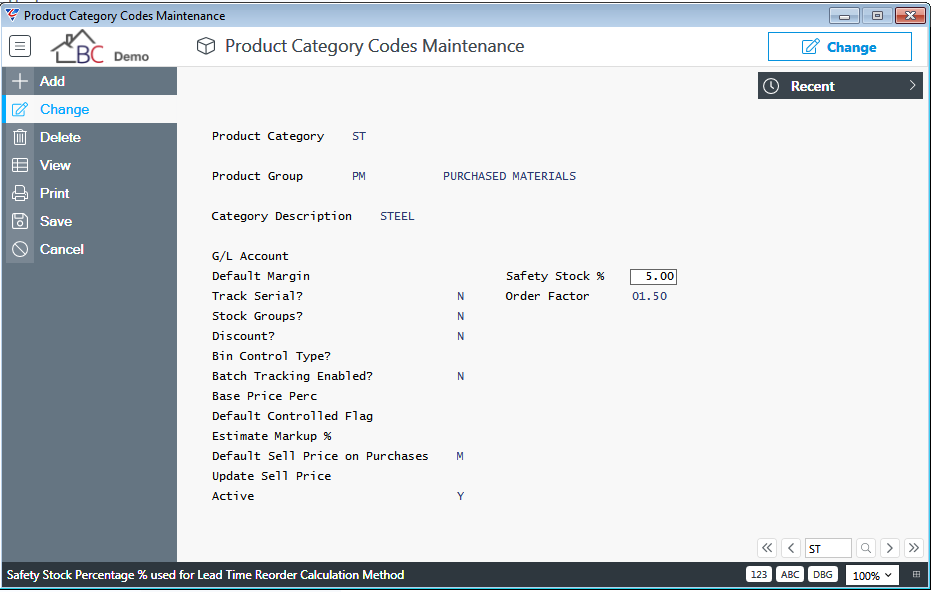Go to next record arrow
Screen dimensions: 935x592
click(x=890, y=548)
